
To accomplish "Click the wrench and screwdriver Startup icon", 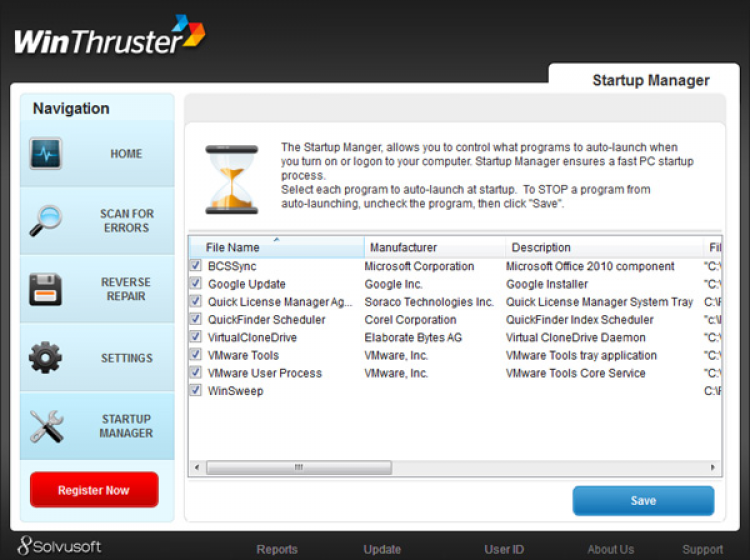I will pyautogui.click(x=46, y=426).
